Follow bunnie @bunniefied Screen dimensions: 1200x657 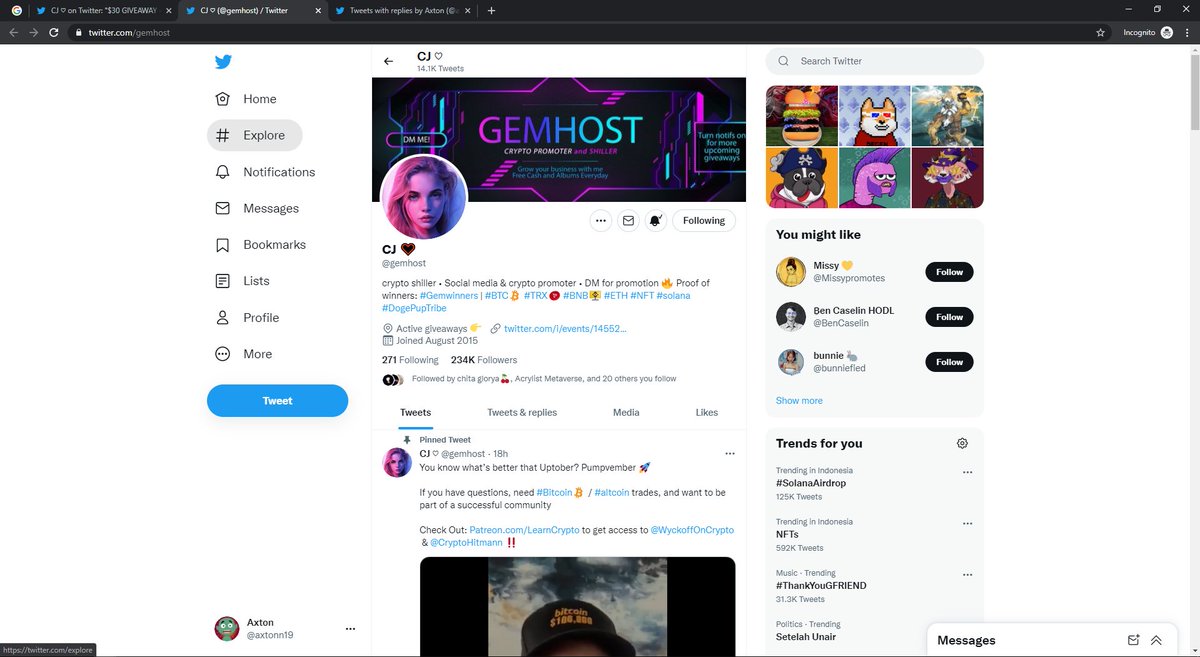(x=949, y=362)
